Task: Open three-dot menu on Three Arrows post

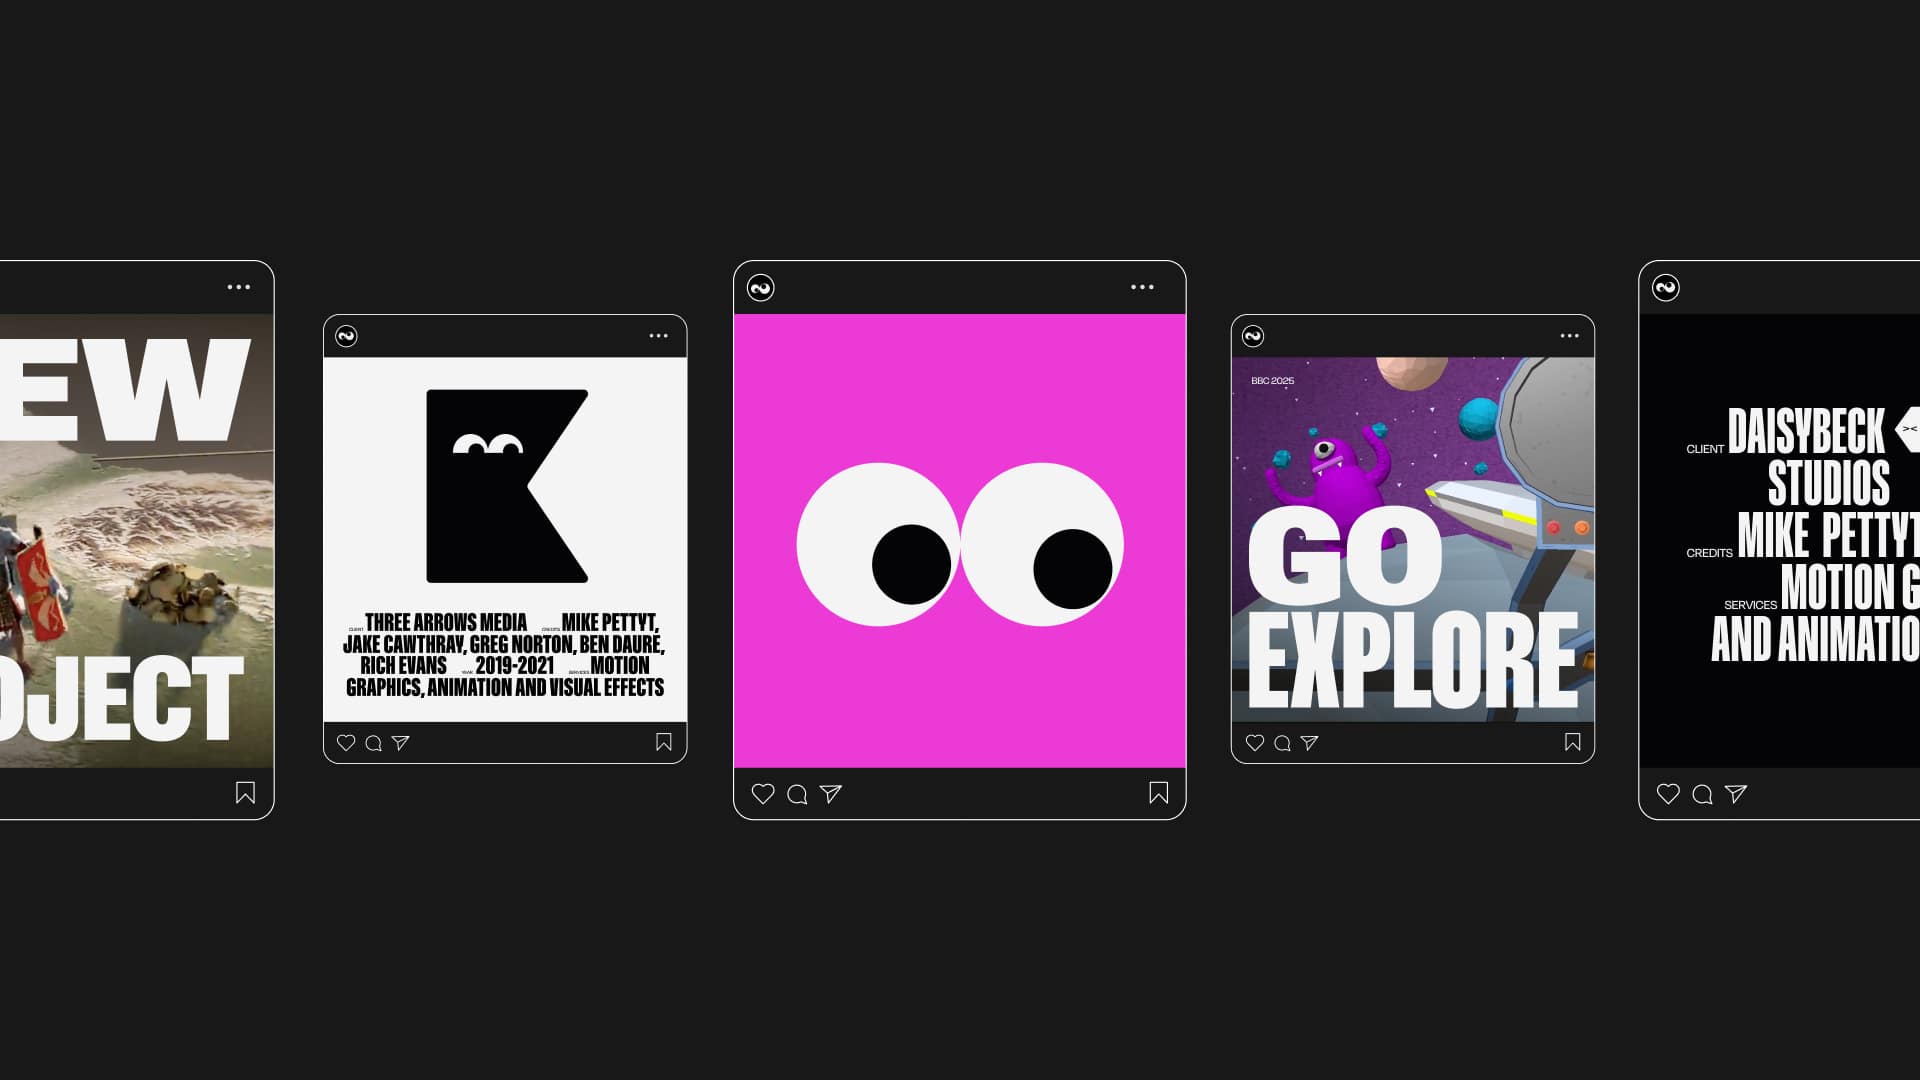Action: pos(658,336)
